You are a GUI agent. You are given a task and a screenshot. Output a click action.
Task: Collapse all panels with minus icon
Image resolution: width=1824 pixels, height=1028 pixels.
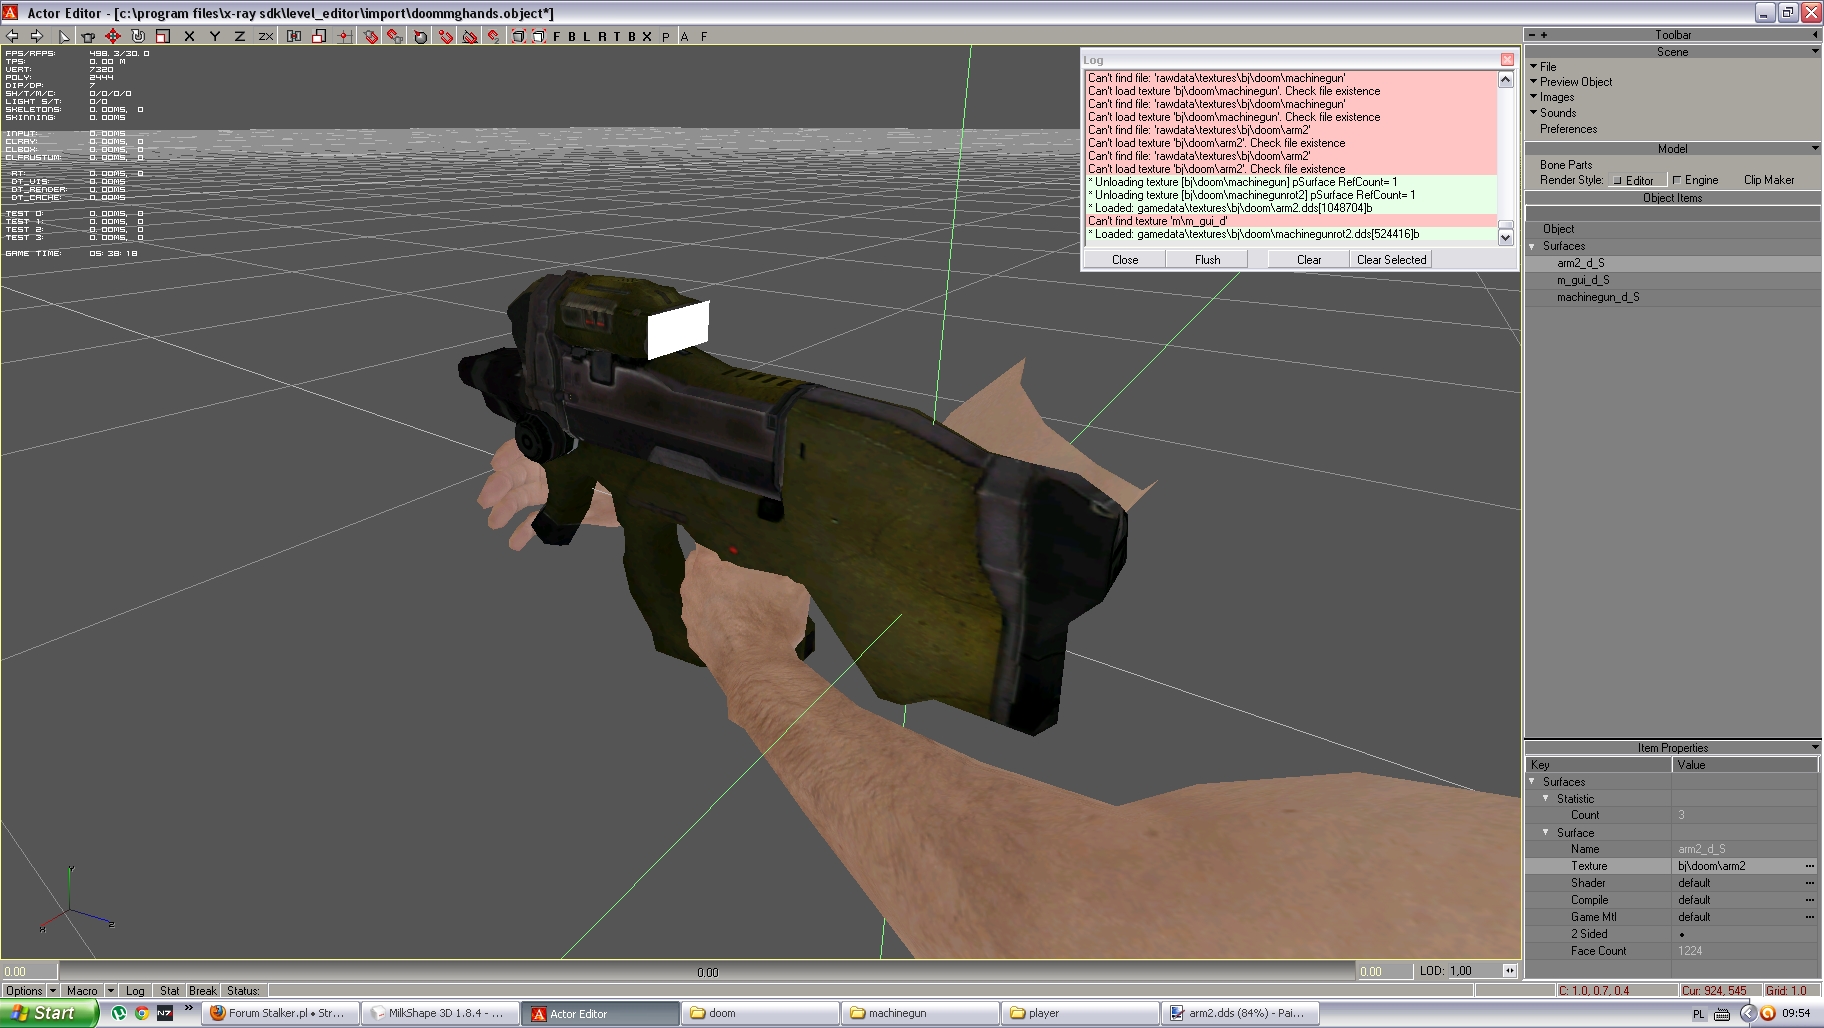click(x=1531, y=34)
